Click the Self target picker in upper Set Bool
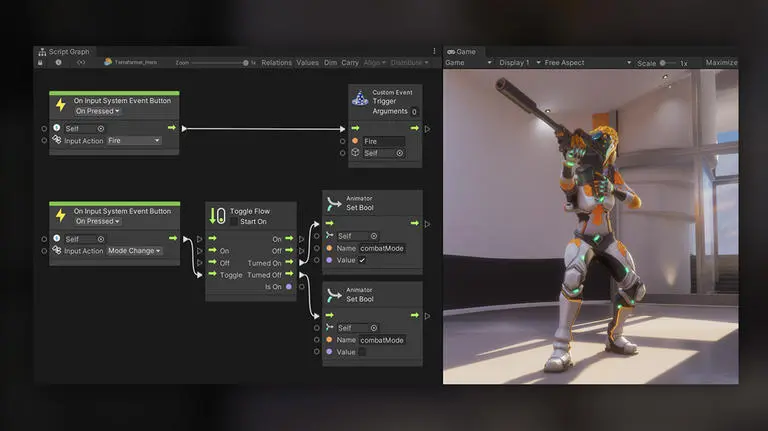The image size is (768, 431). point(374,236)
